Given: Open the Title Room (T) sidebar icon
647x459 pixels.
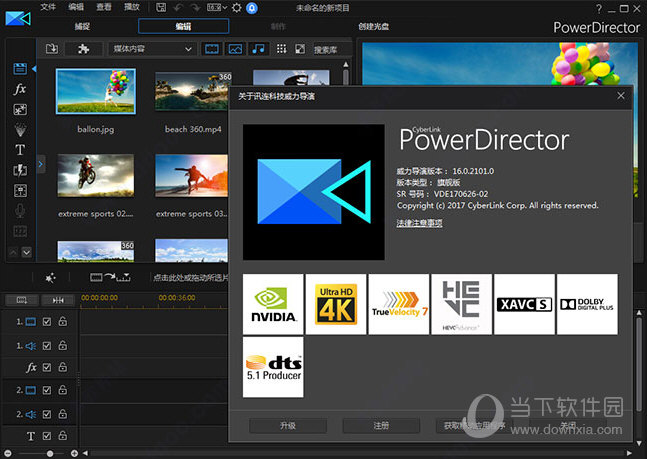Looking at the screenshot, I should 19,150.
